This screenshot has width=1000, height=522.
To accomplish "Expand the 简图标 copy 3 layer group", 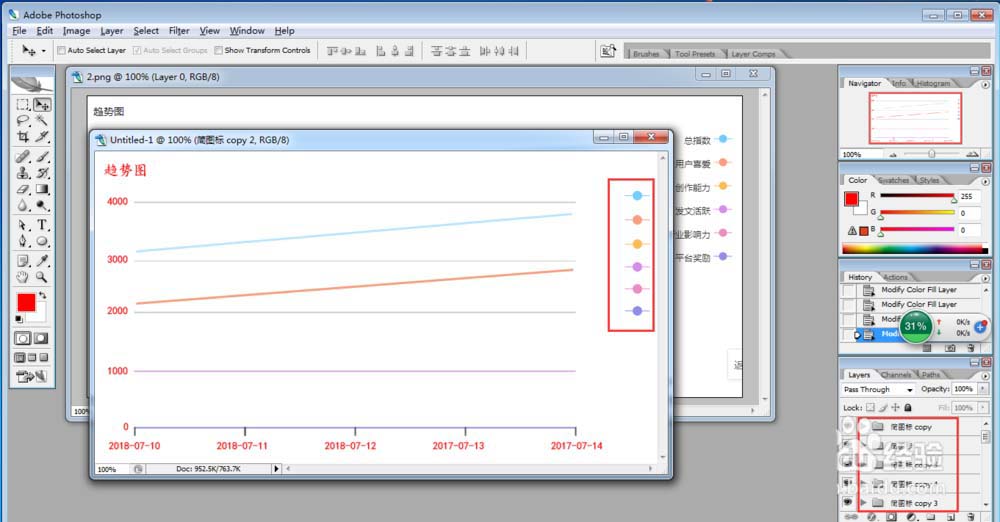I will 862,503.
